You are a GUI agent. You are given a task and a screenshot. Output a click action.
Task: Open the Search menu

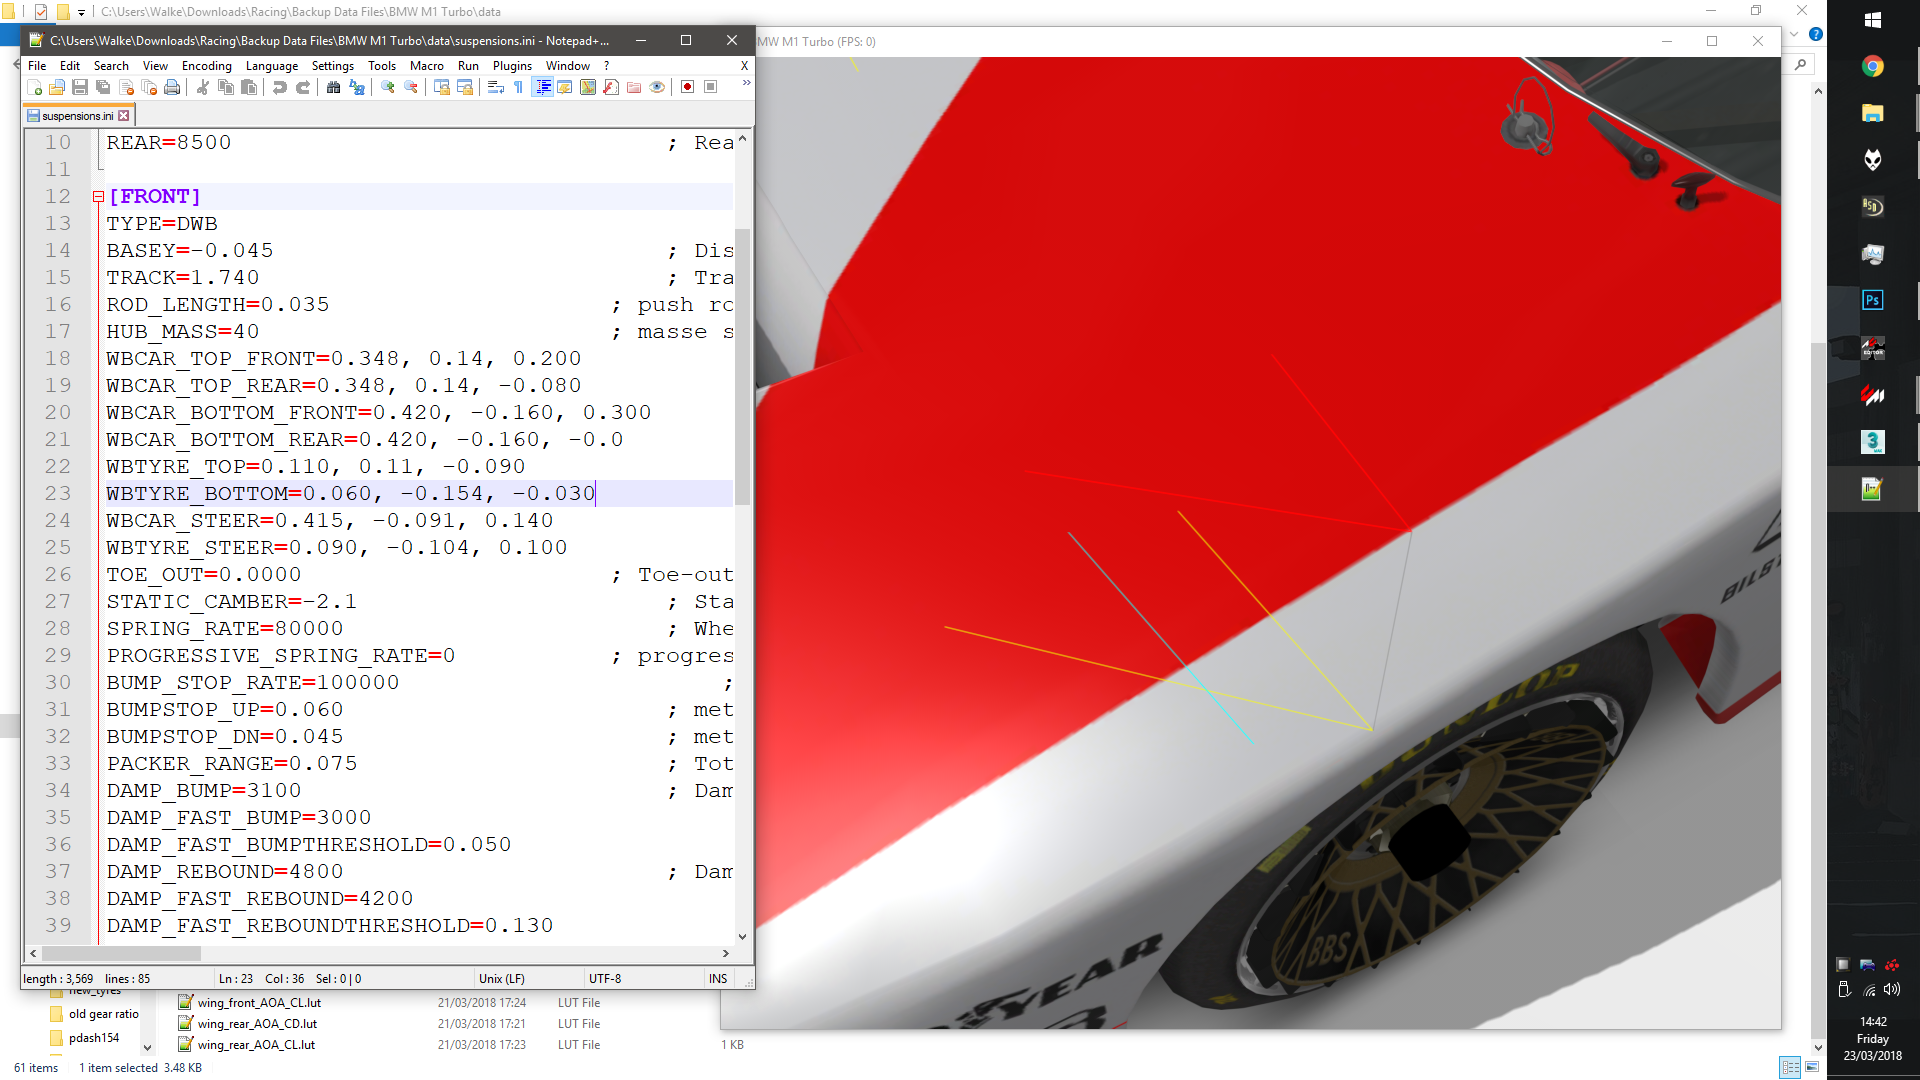click(111, 66)
